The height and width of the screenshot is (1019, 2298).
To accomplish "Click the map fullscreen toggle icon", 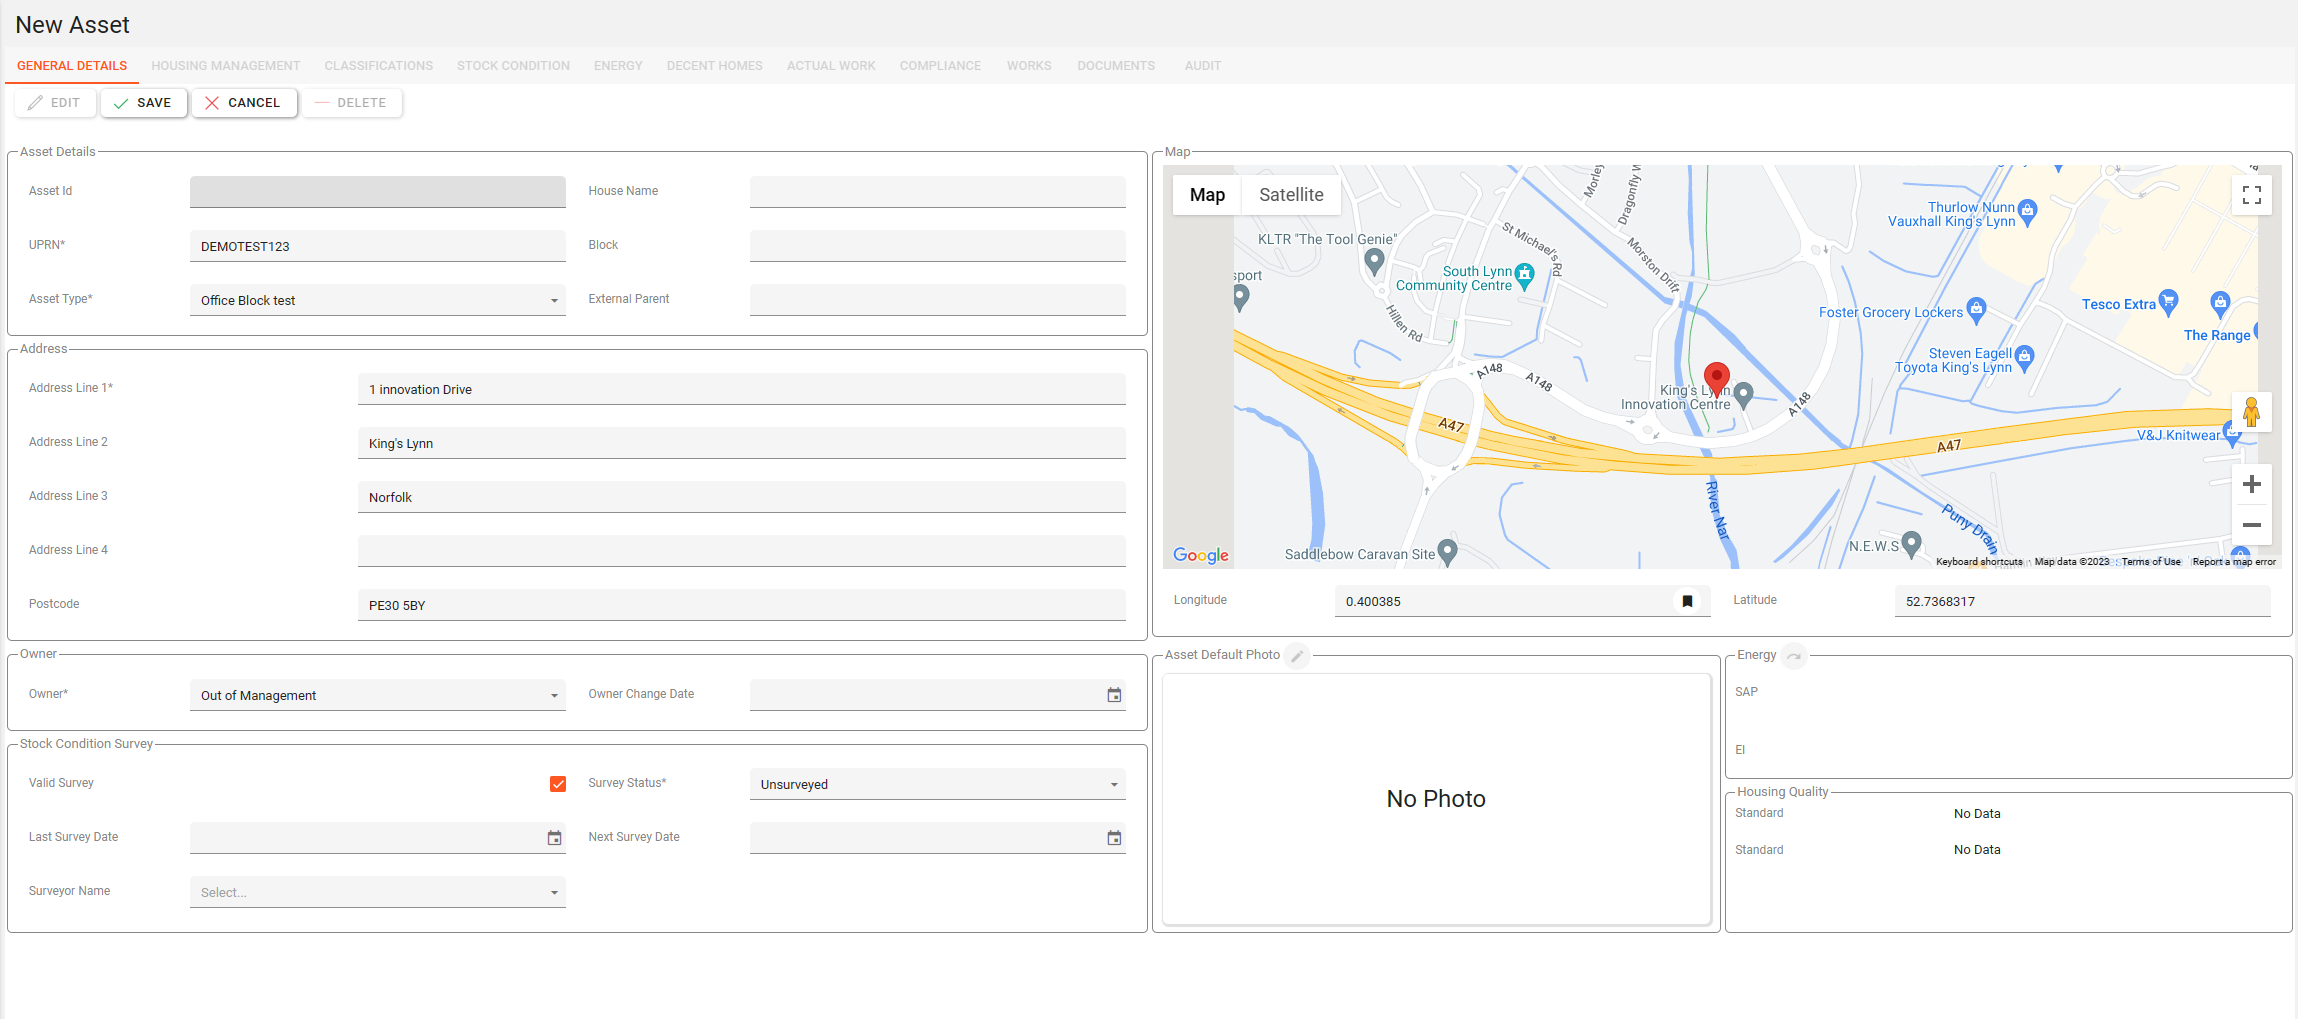I will point(2251,196).
